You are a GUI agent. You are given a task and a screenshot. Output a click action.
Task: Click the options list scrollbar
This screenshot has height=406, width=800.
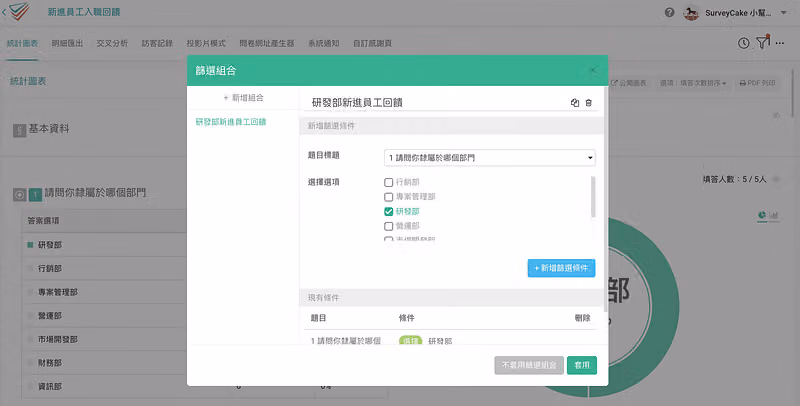coord(593,197)
